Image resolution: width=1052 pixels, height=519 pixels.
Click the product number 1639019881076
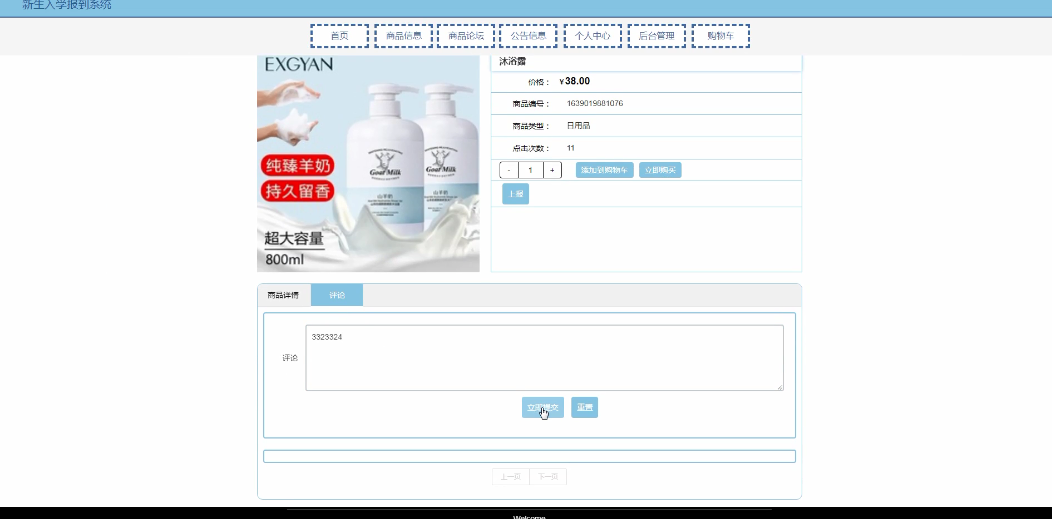pos(595,103)
